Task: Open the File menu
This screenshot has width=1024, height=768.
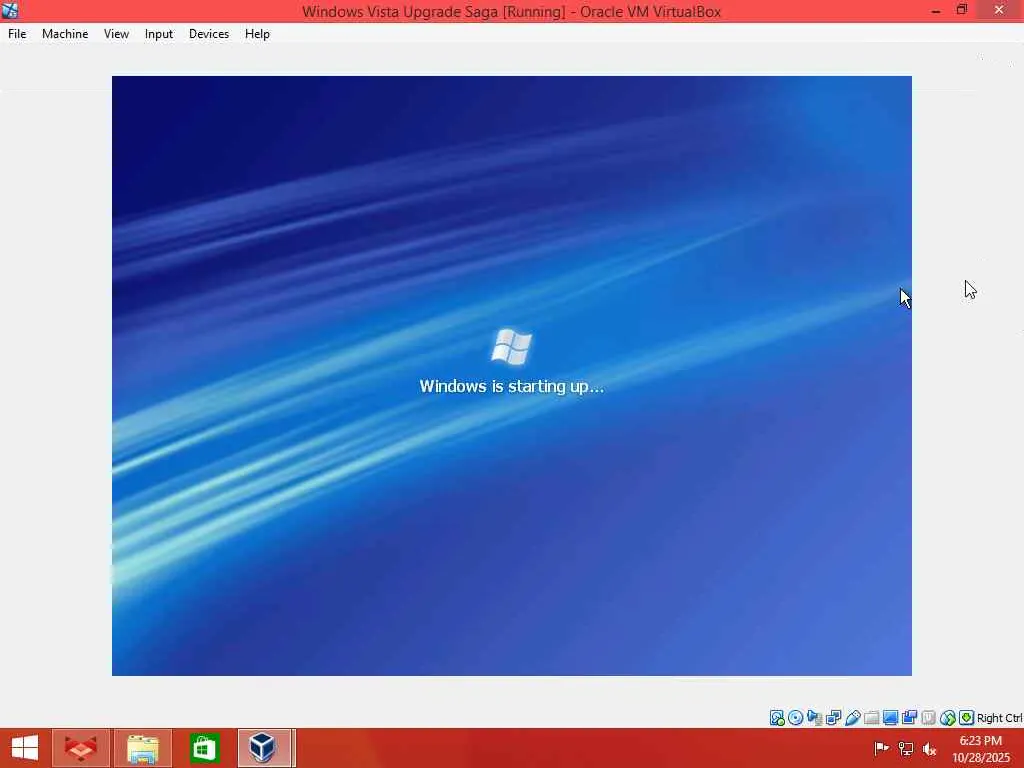Action: pyautogui.click(x=17, y=34)
